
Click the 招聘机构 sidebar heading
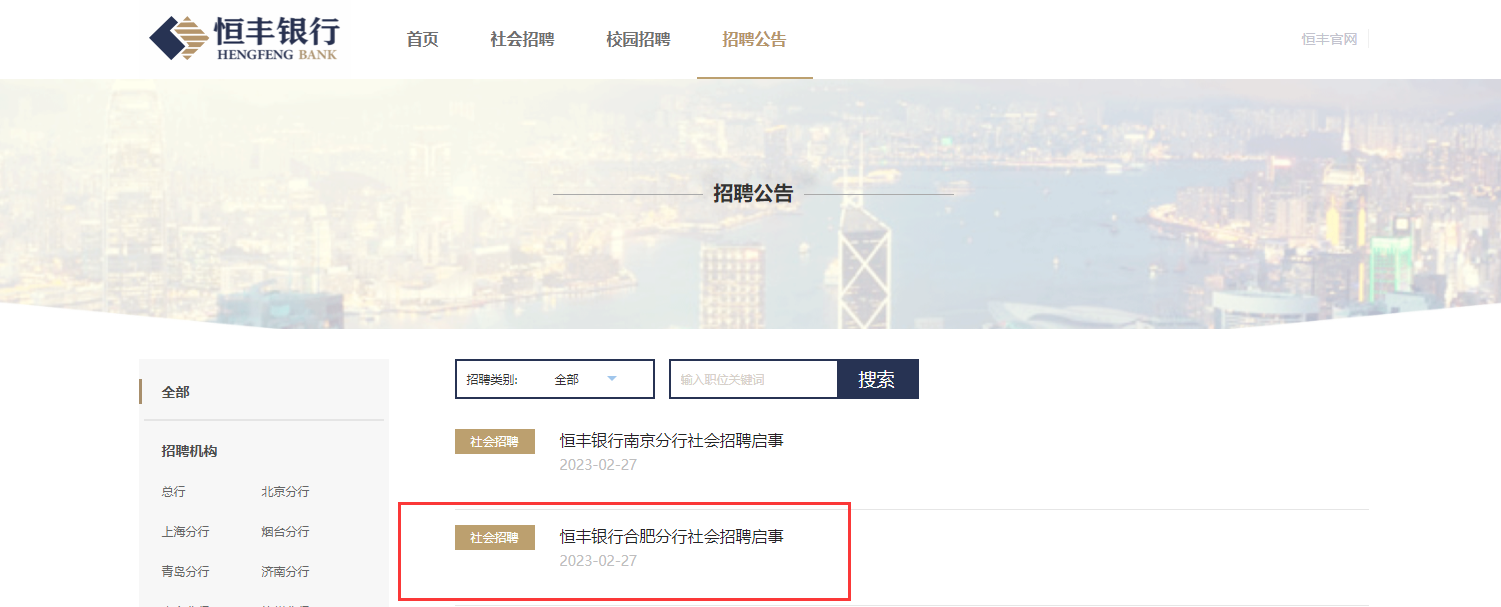coord(189,451)
